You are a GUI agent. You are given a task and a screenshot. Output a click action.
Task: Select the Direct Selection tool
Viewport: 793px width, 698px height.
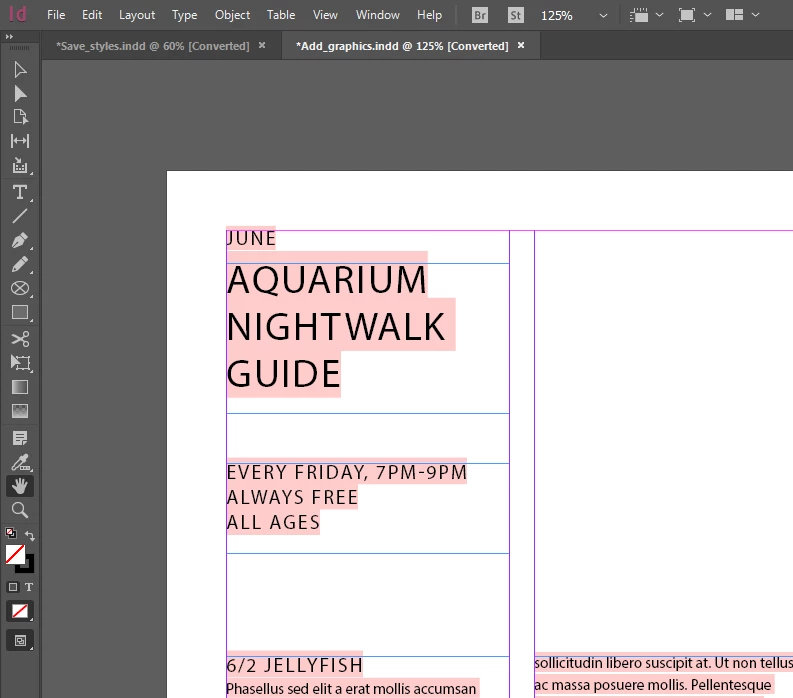coord(20,94)
